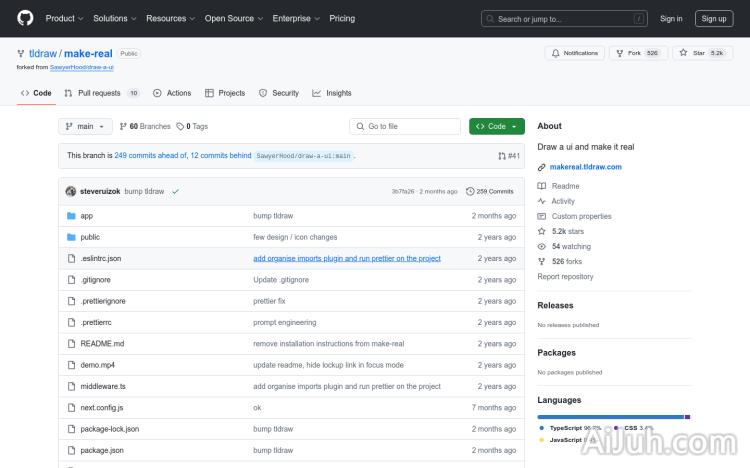Screen dimensions: 750x468
Task: Click the steveruizok avatar icon
Action: pos(71,191)
